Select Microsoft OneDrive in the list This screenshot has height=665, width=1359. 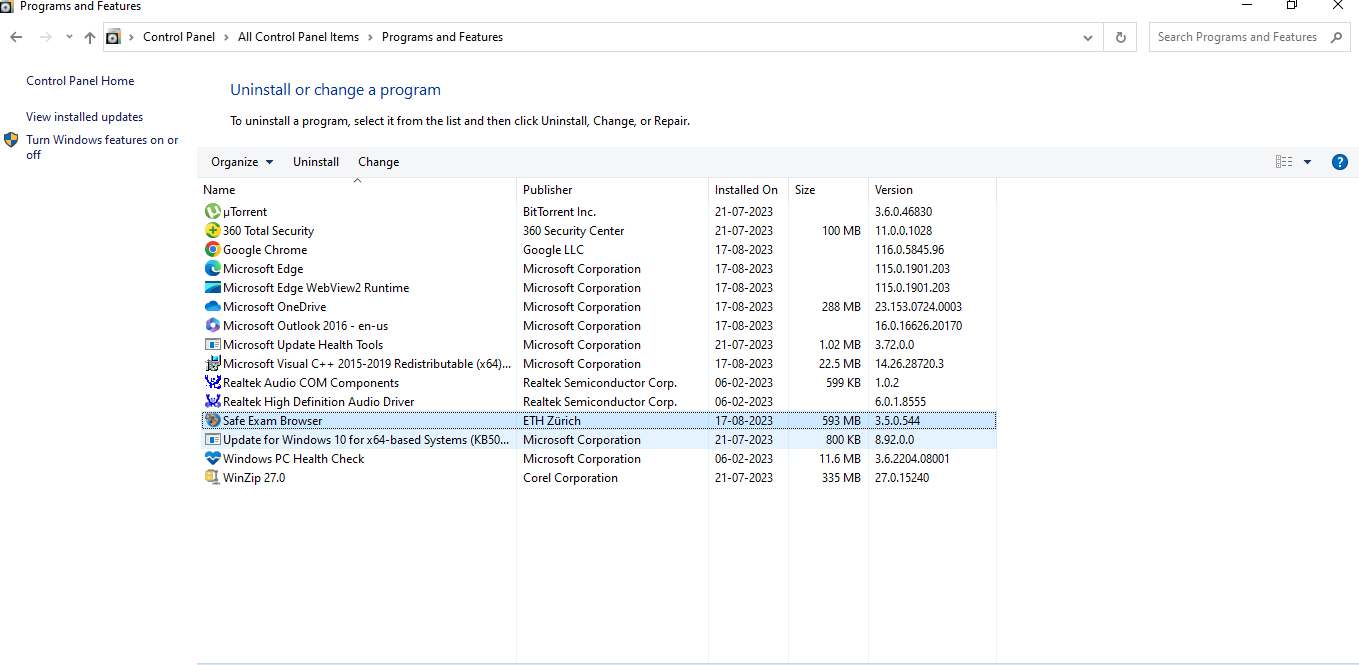tap(274, 307)
